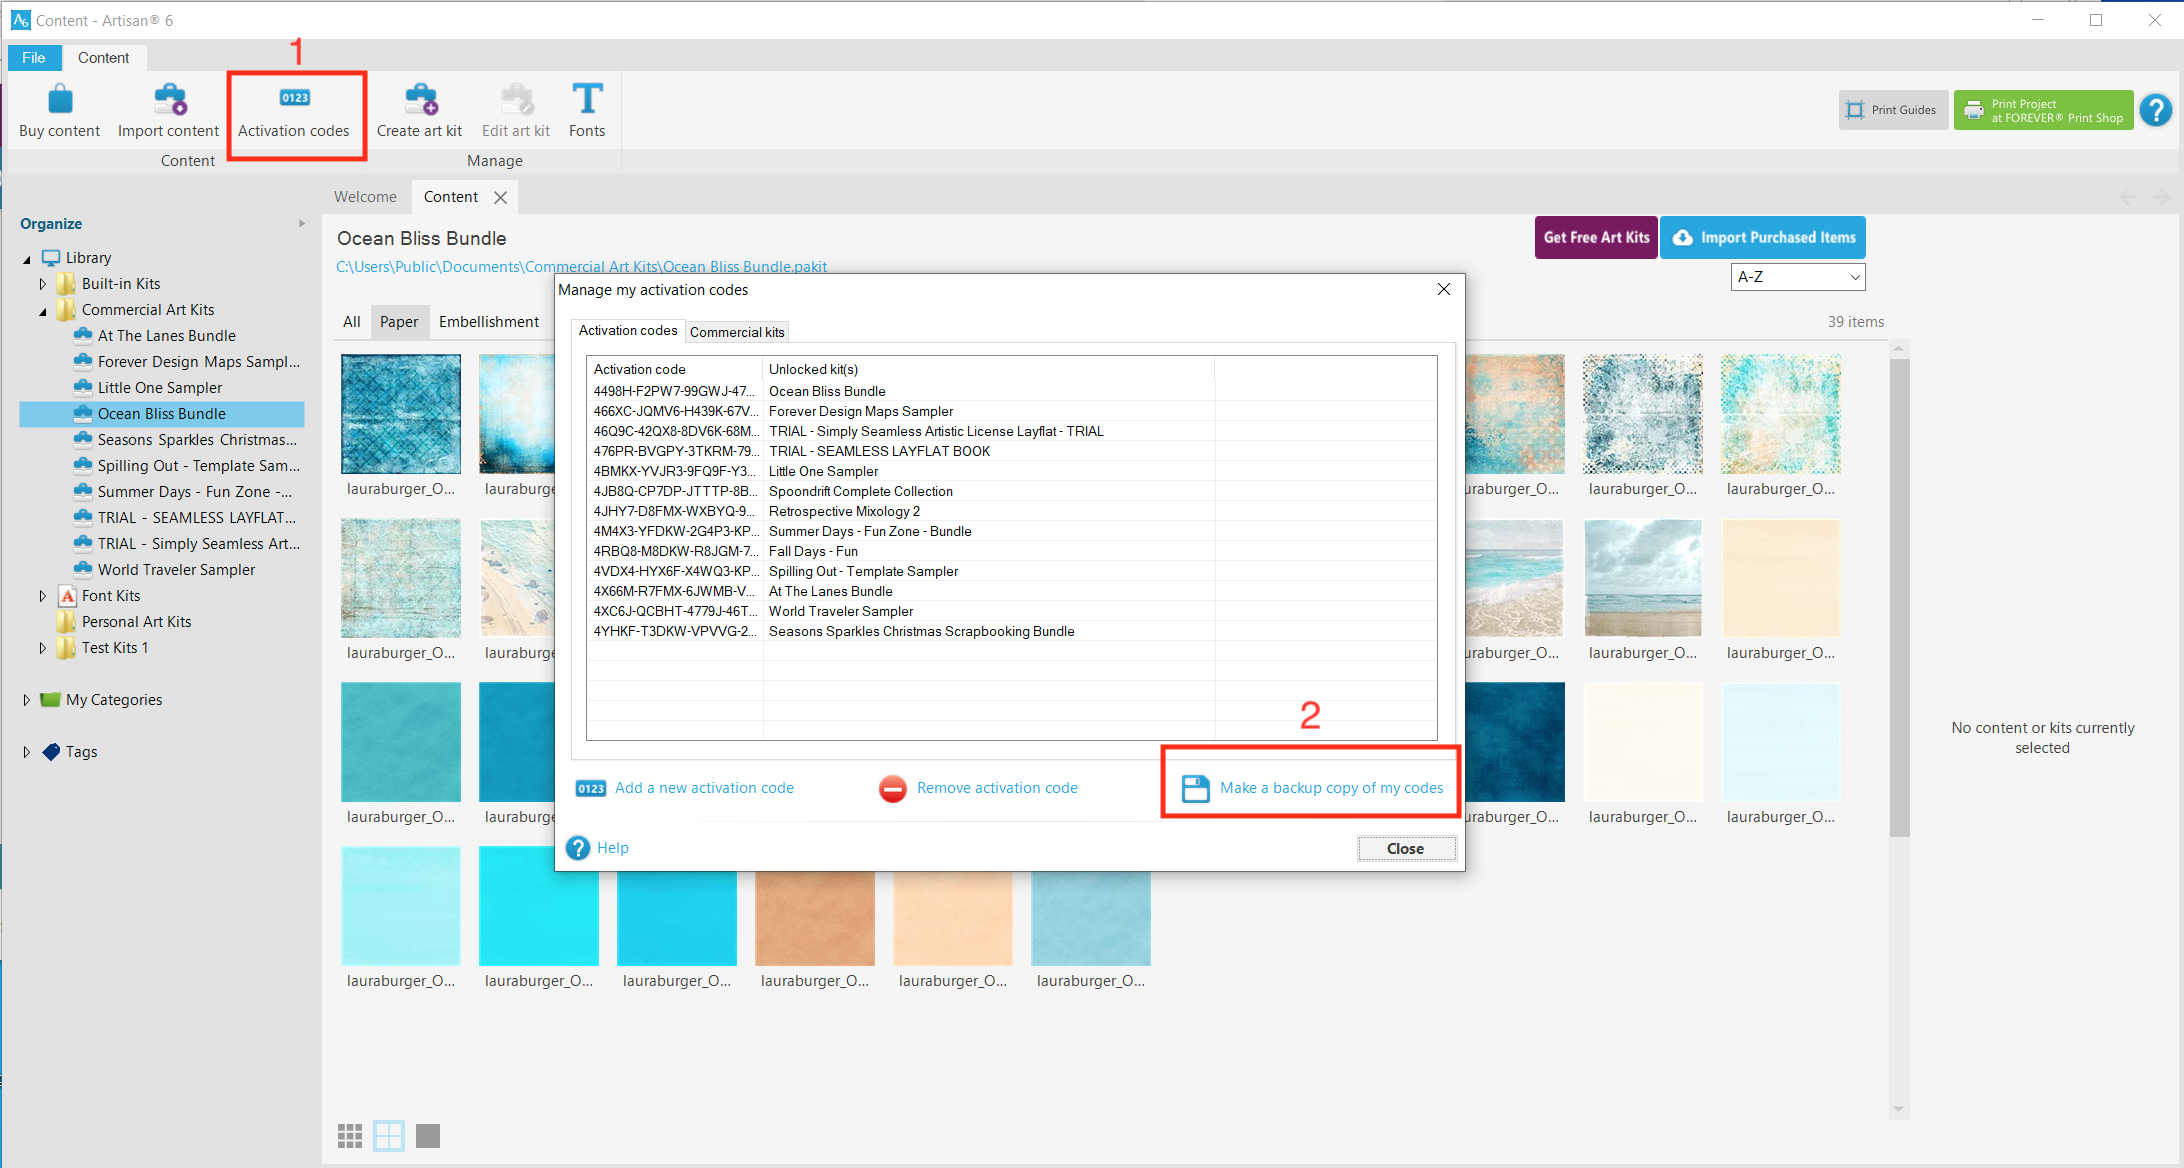2184x1168 pixels.
Task: Select the Activation codes dialog tab
Action: point(628,331)
